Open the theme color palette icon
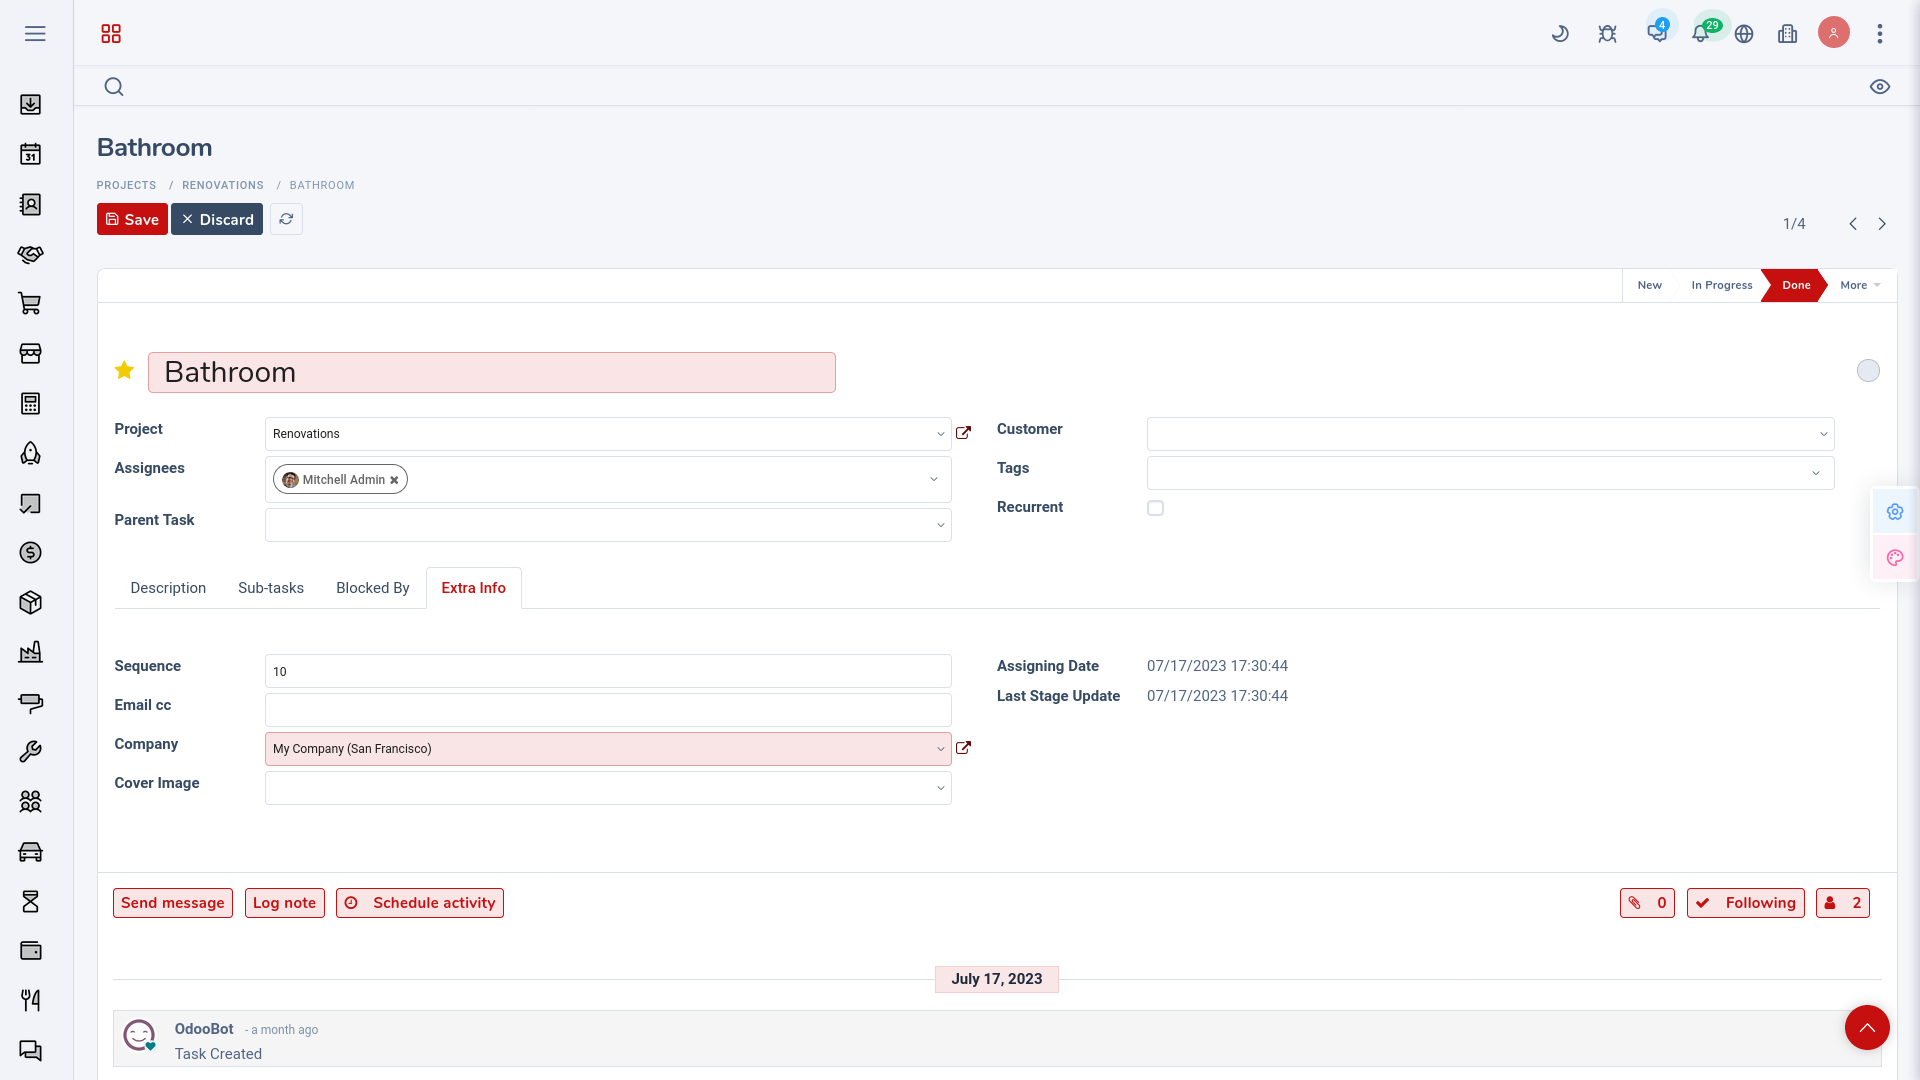The image size is (1920, 1080). [1895, 558]
